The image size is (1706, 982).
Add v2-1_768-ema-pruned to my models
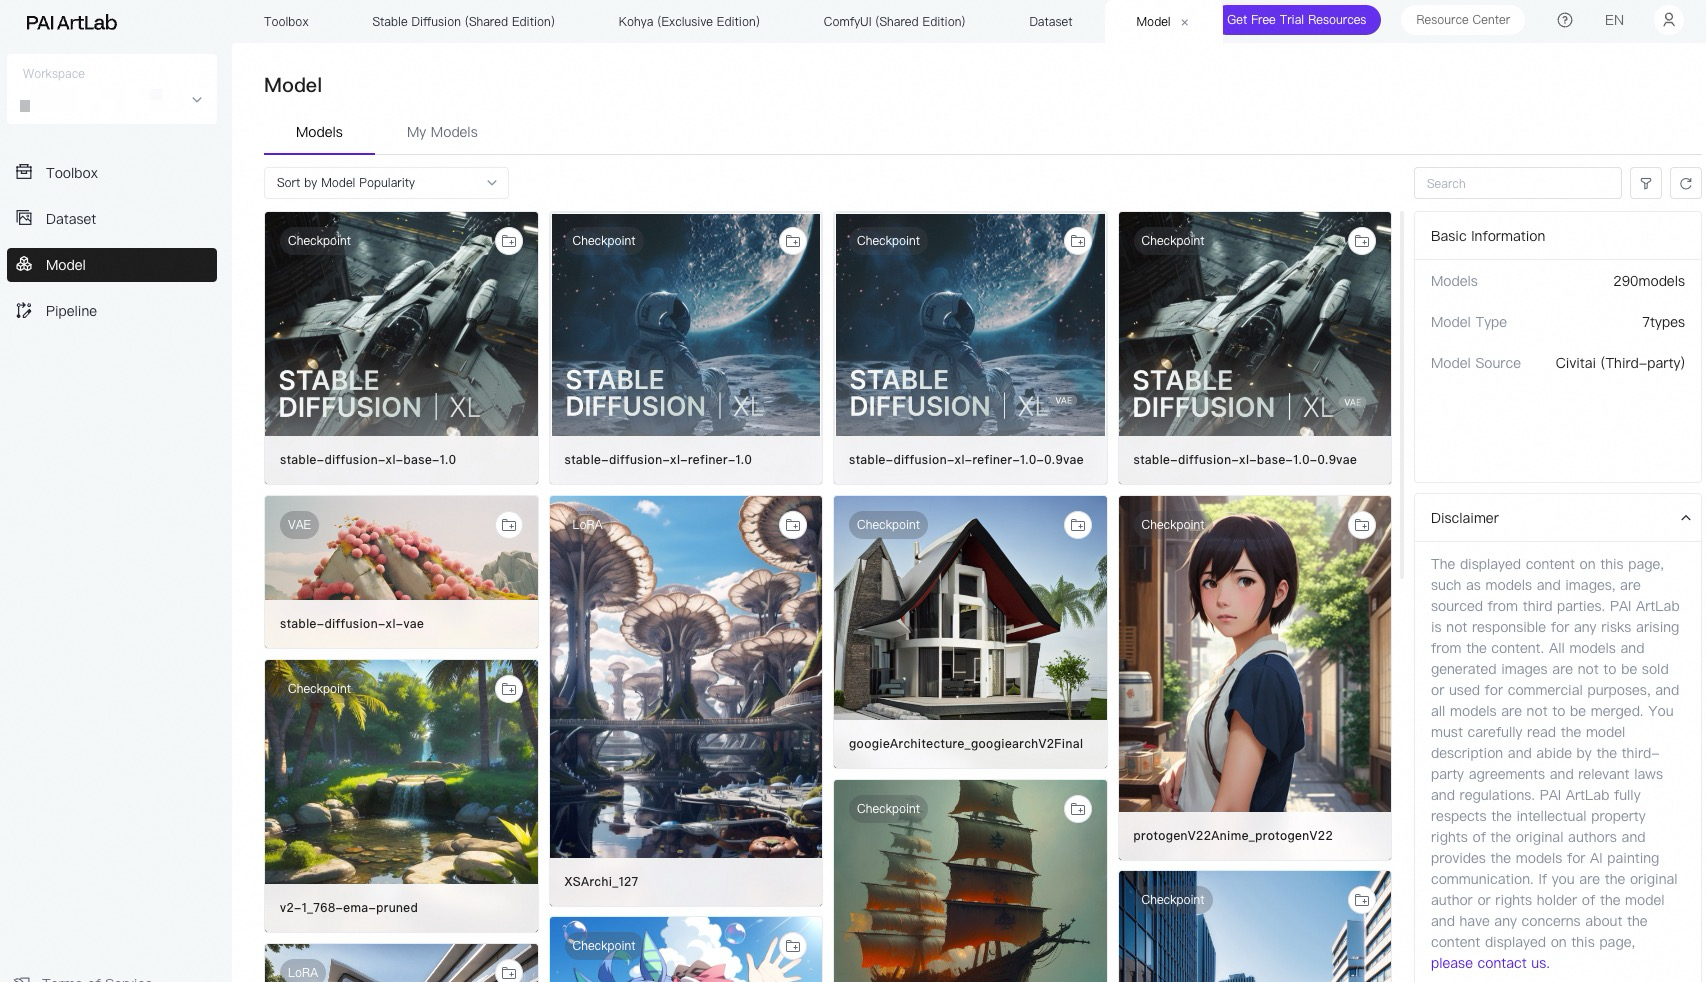pos(509,689)
